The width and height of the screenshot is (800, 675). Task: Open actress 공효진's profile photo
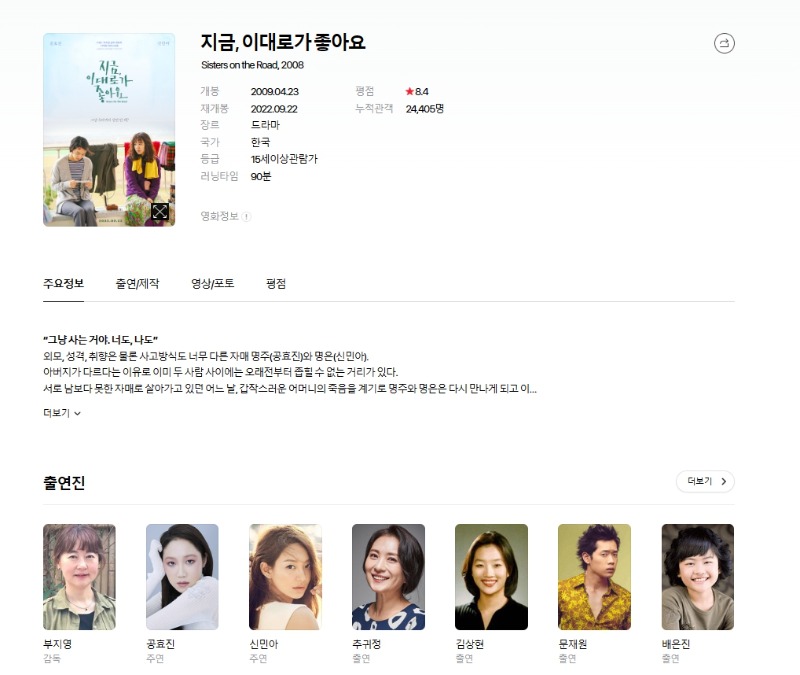pos(182,577)
